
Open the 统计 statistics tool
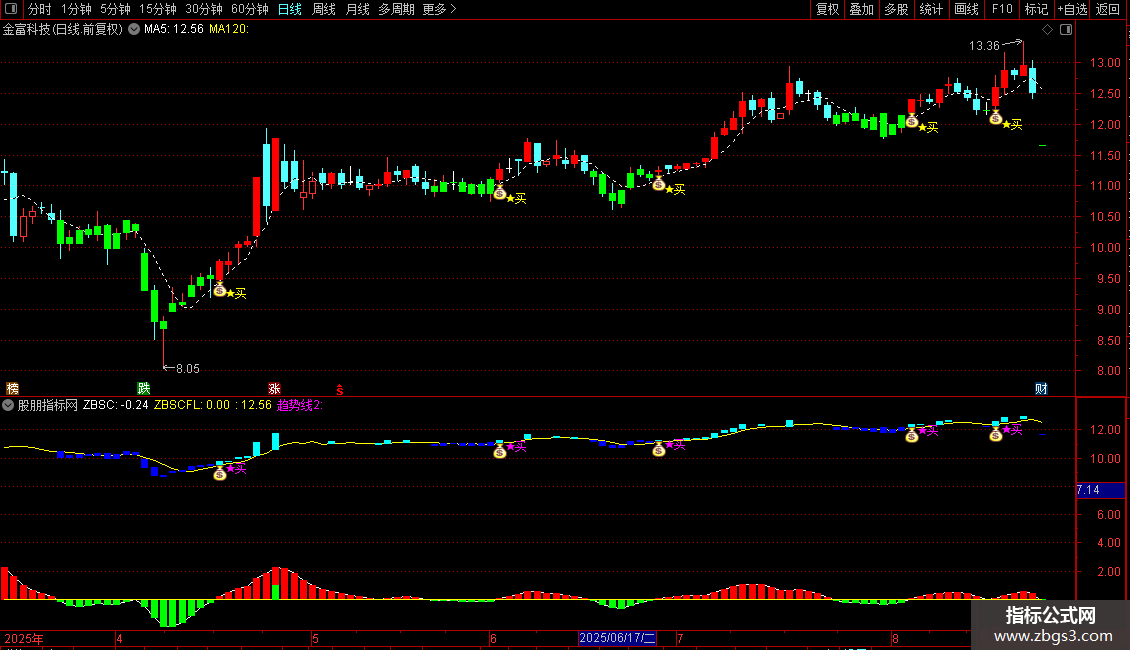point(930,9)
